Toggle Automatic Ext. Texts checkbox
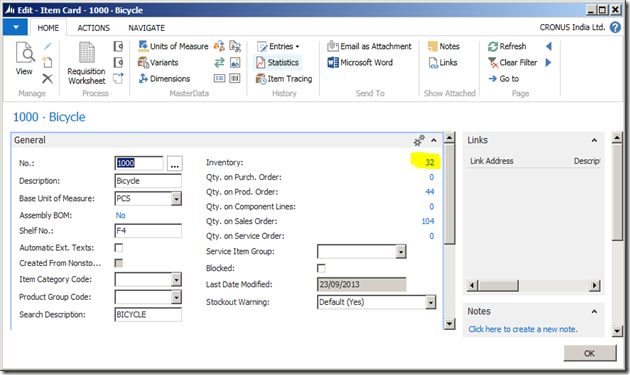 click(119, 247)
